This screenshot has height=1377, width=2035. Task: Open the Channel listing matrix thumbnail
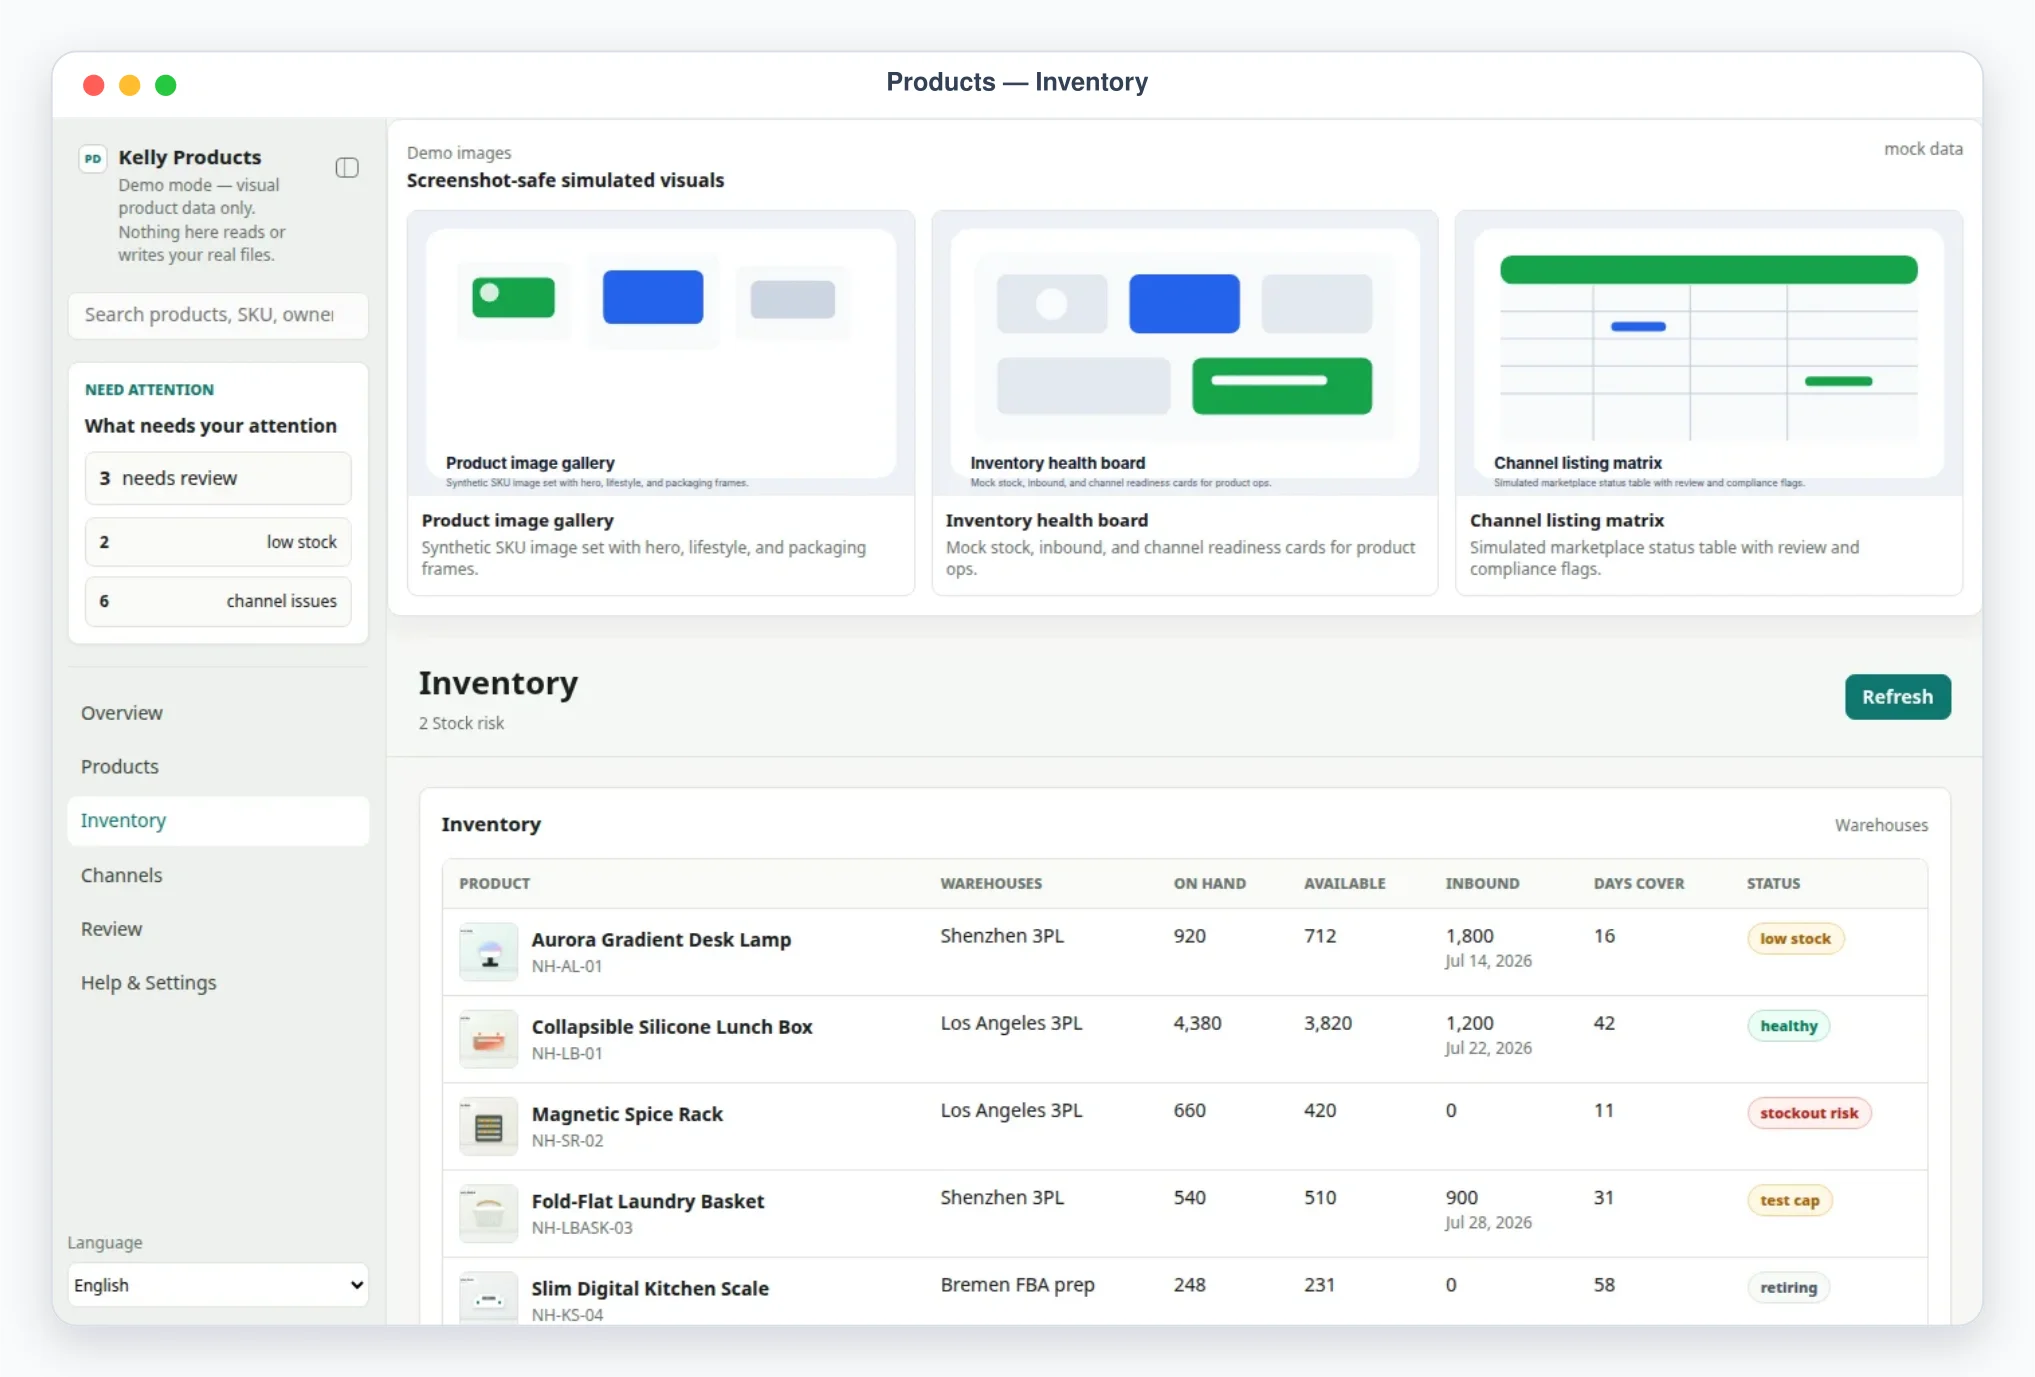1709,353
